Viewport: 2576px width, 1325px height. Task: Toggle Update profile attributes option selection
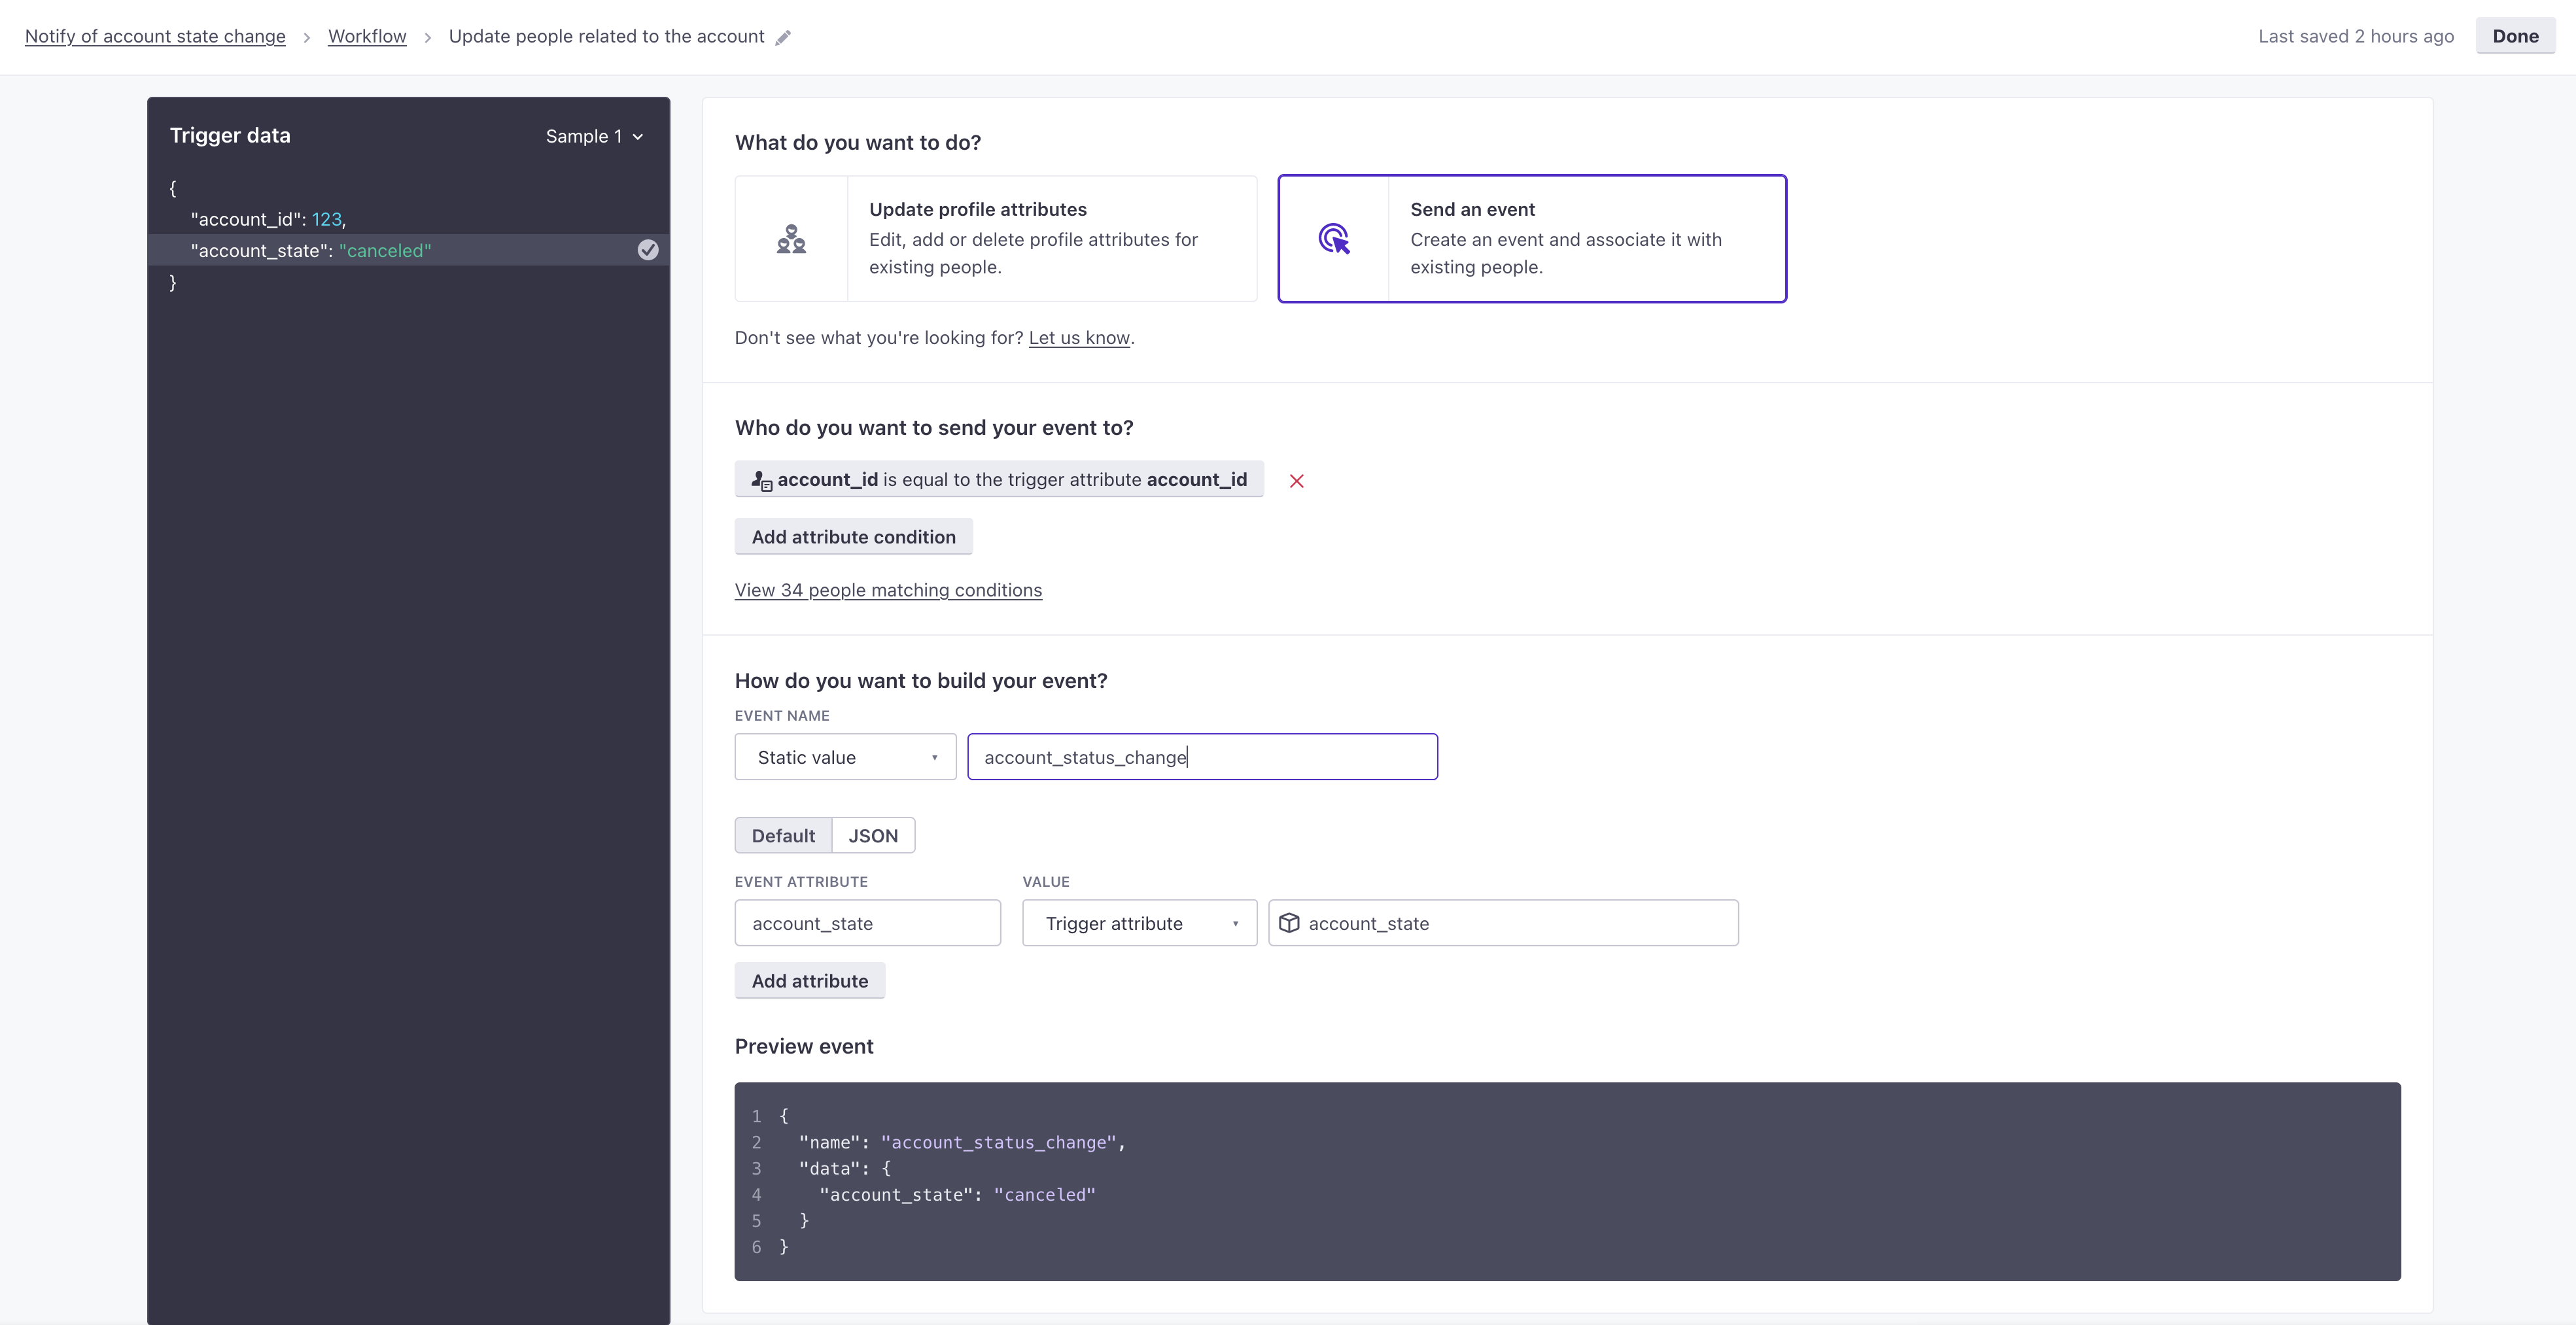pos(998,238)
